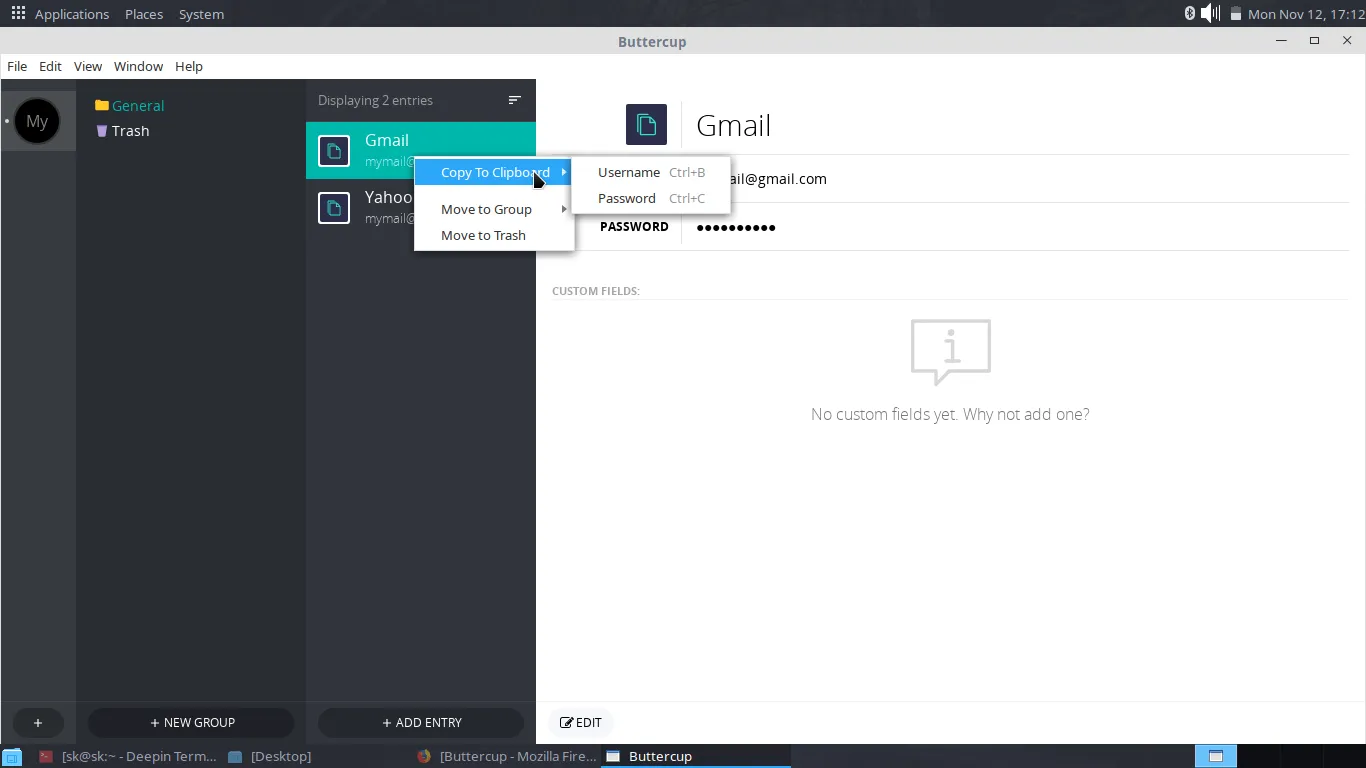Click the Yahoo entry document icon
Viewport: 1366px width, 768px height.
pos(334,208)
